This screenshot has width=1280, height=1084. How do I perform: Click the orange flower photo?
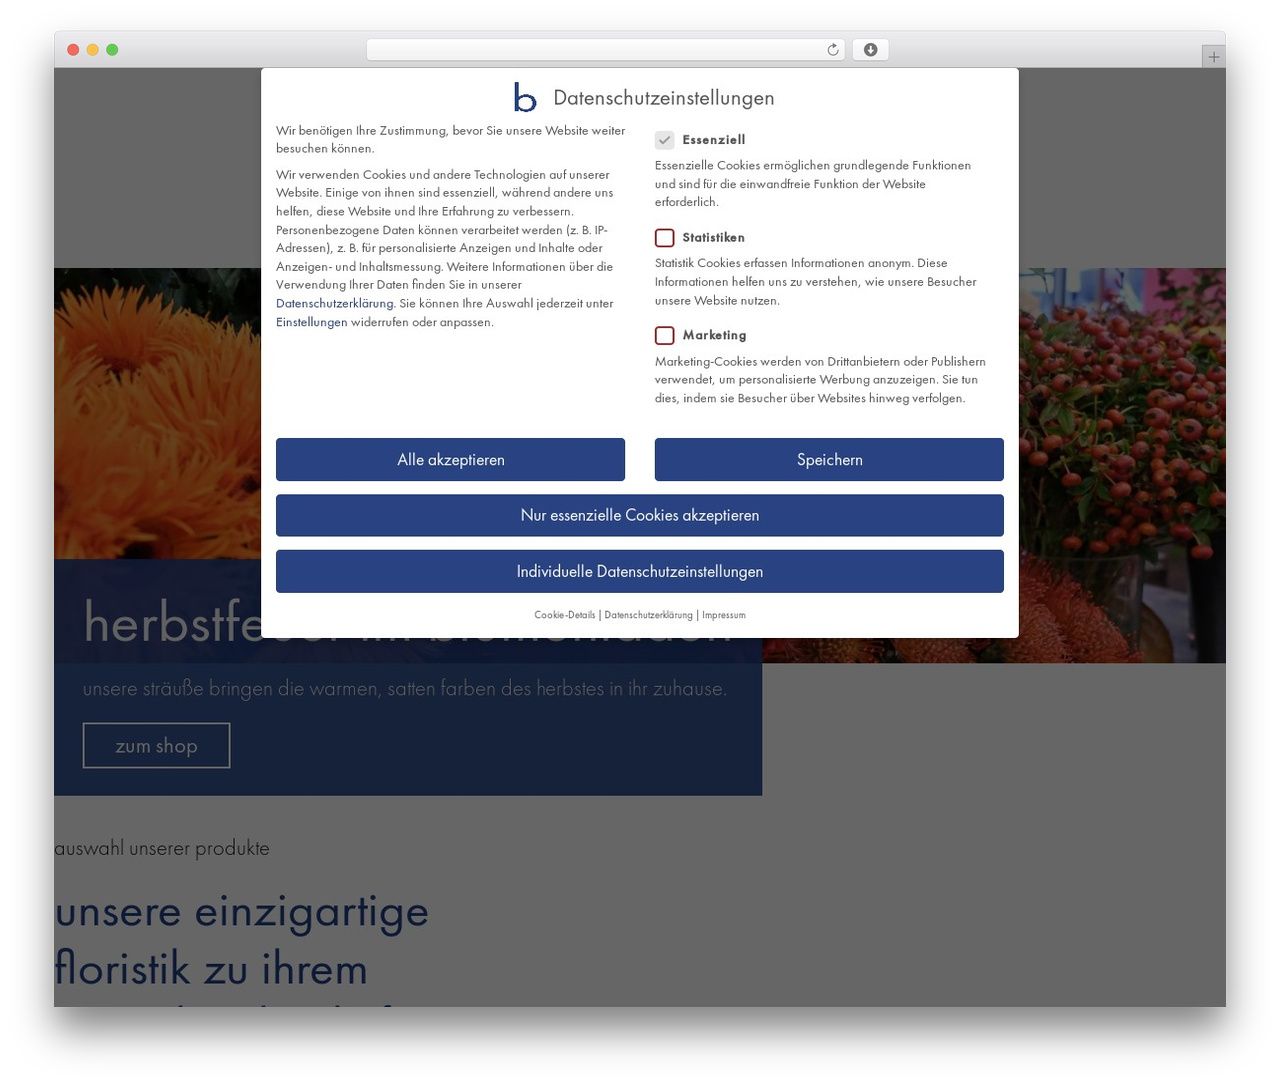[x=157, y=413]
